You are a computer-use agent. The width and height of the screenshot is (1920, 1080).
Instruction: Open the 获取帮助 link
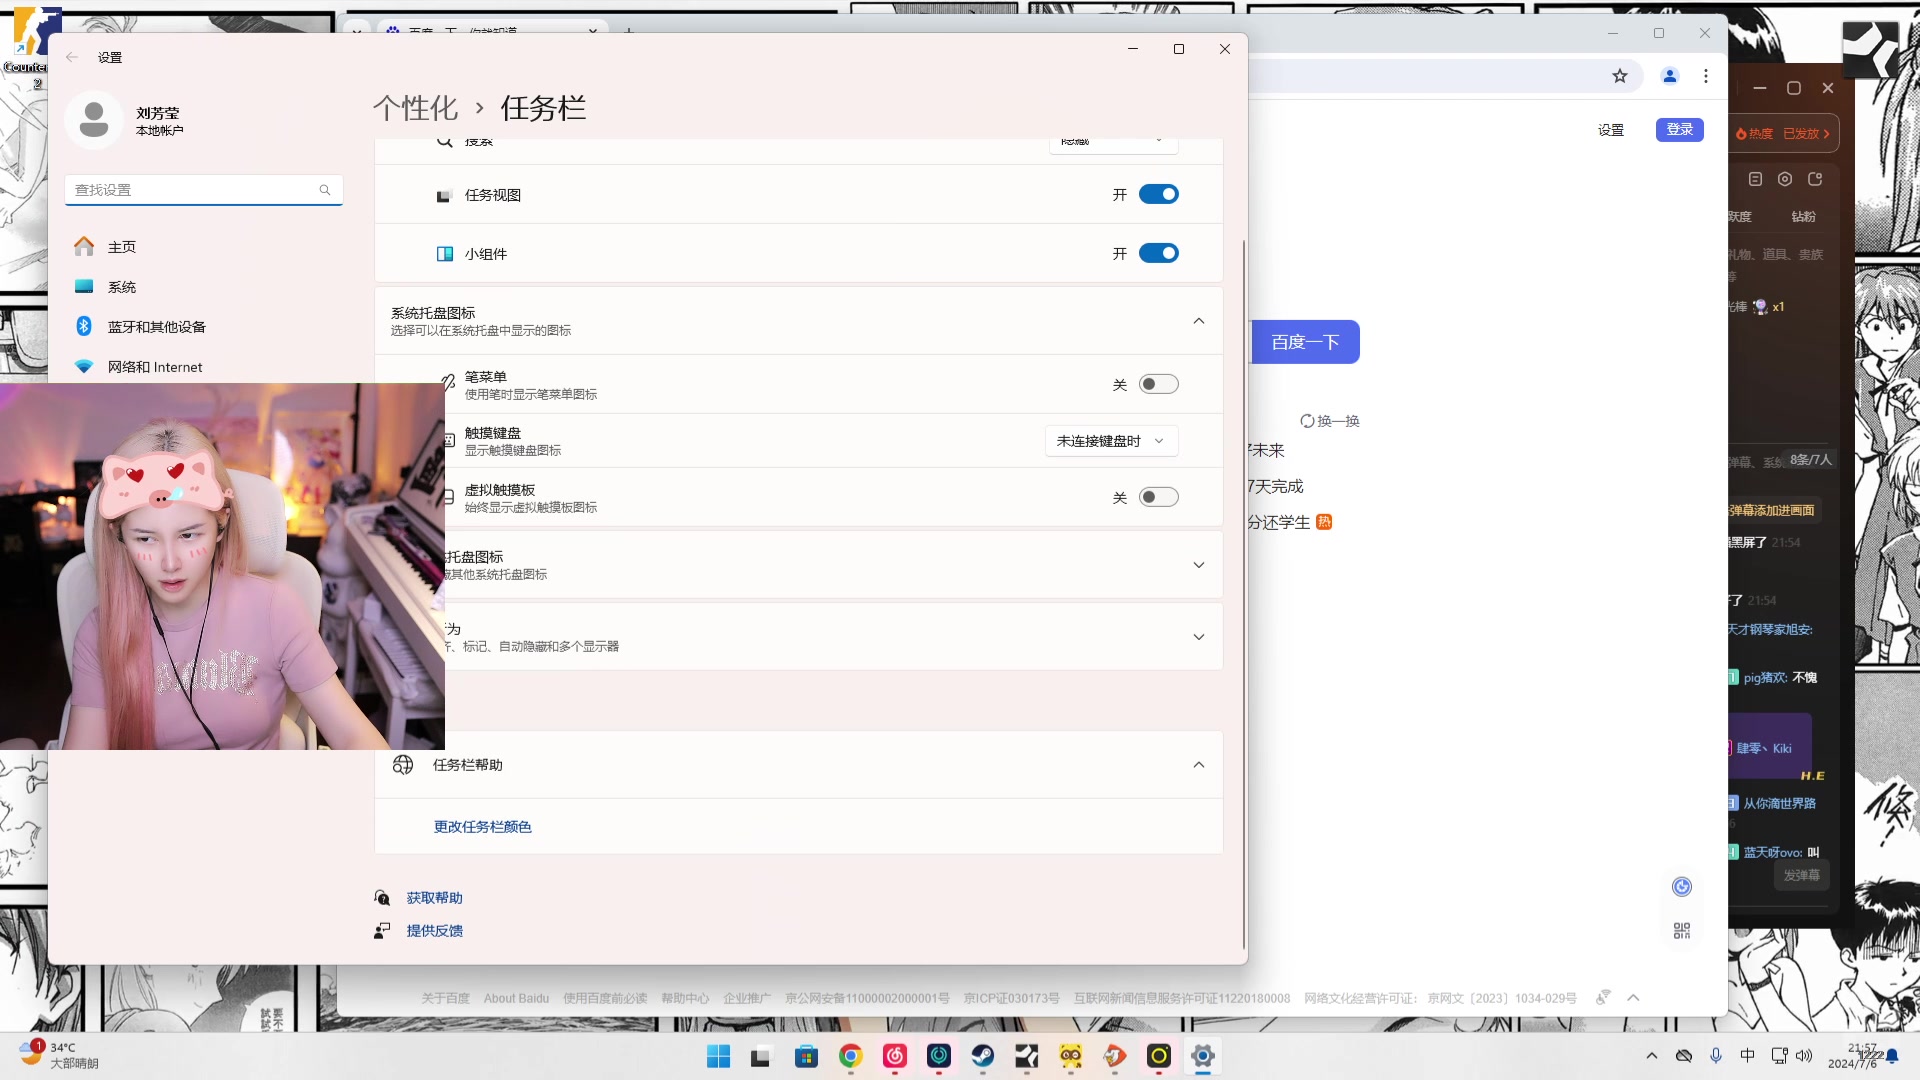pos(434,898)
